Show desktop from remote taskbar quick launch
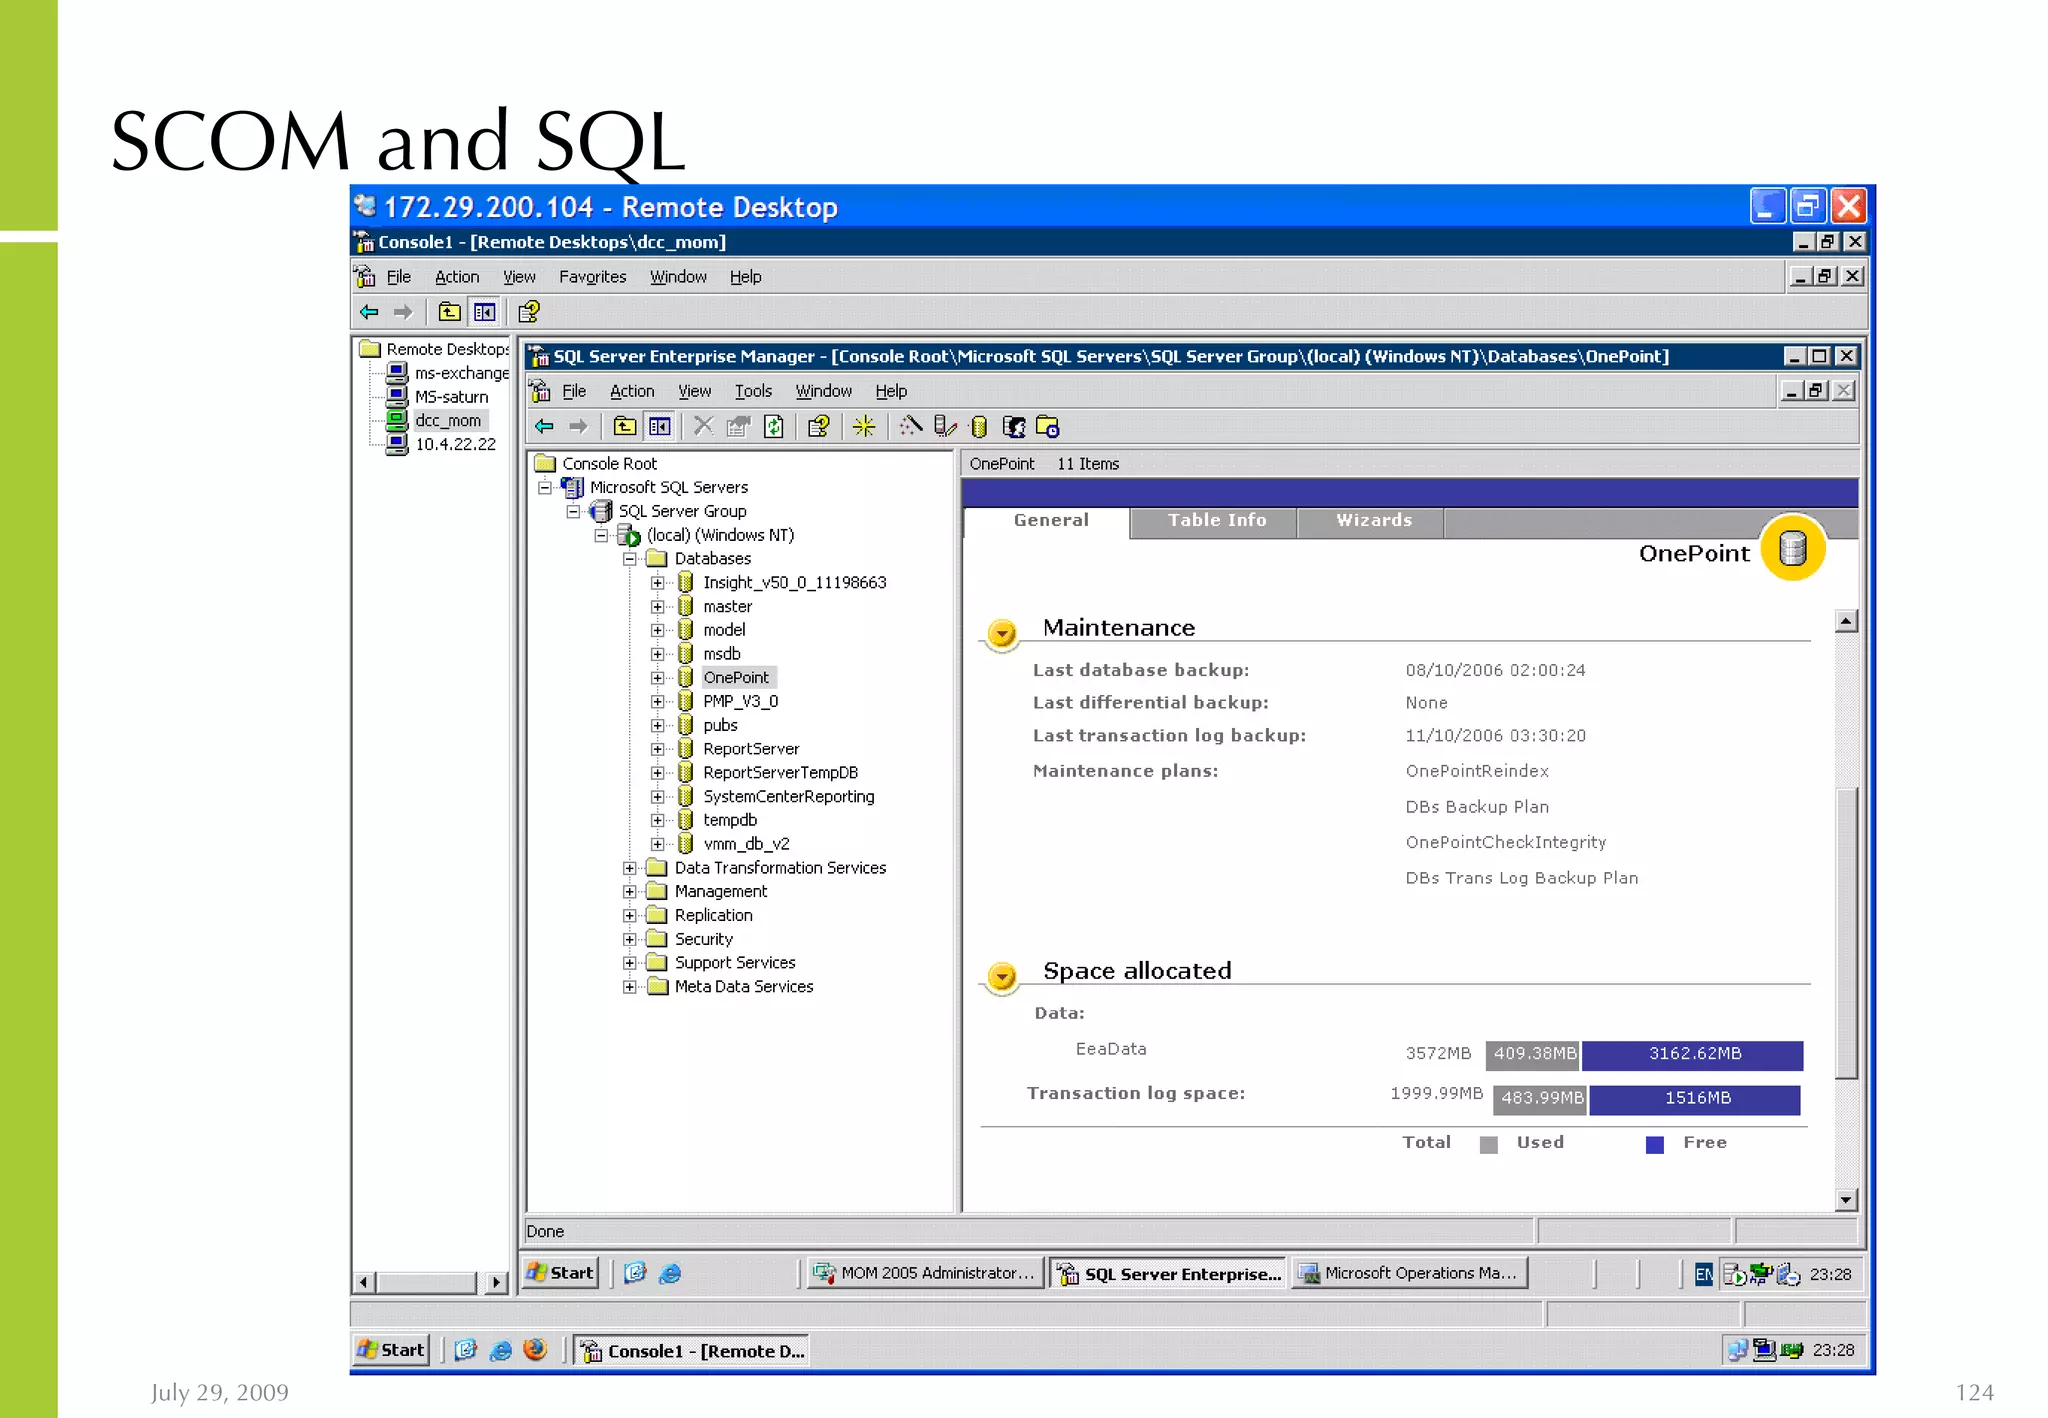The width and height of the screenshot is (2048, 1418). [635, 1273]
